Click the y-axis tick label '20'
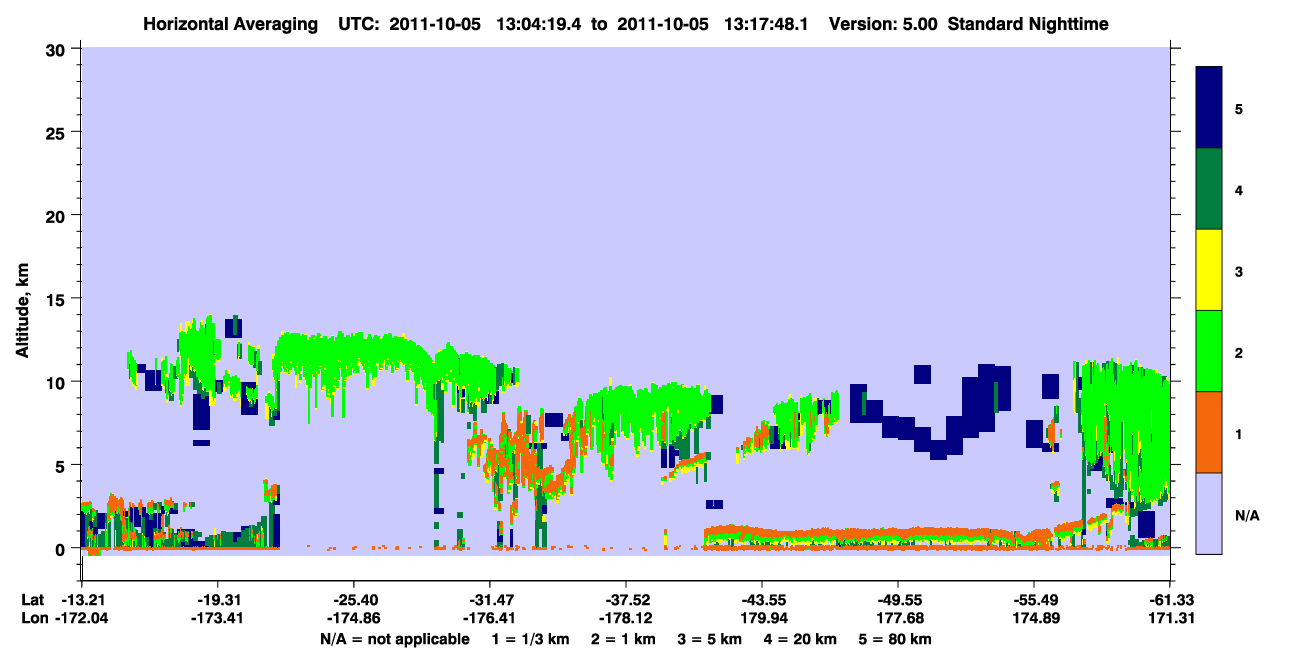Viewport: 1300px width, 667px height. (x=56, y=215)
